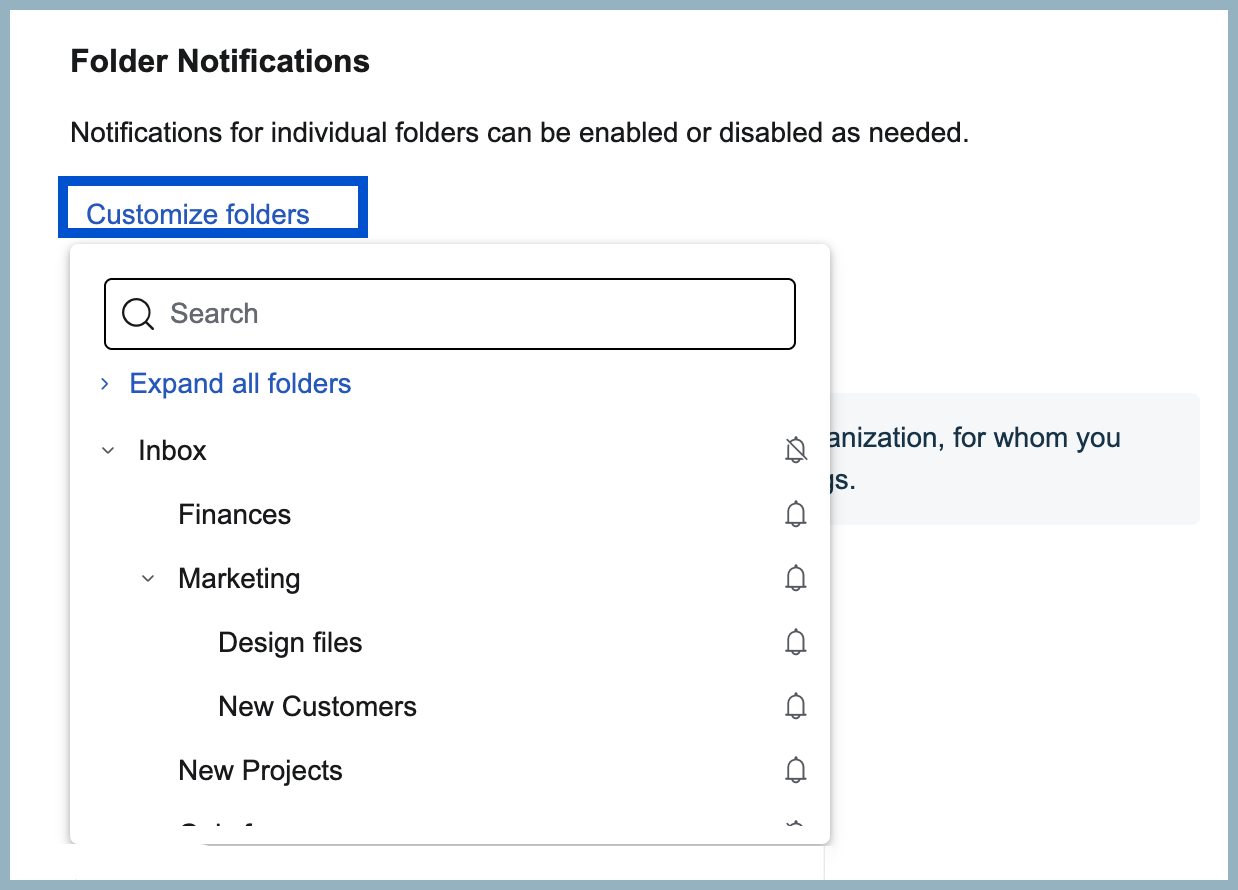Select the New Projects folder
1238x890 pixels.
260,770
